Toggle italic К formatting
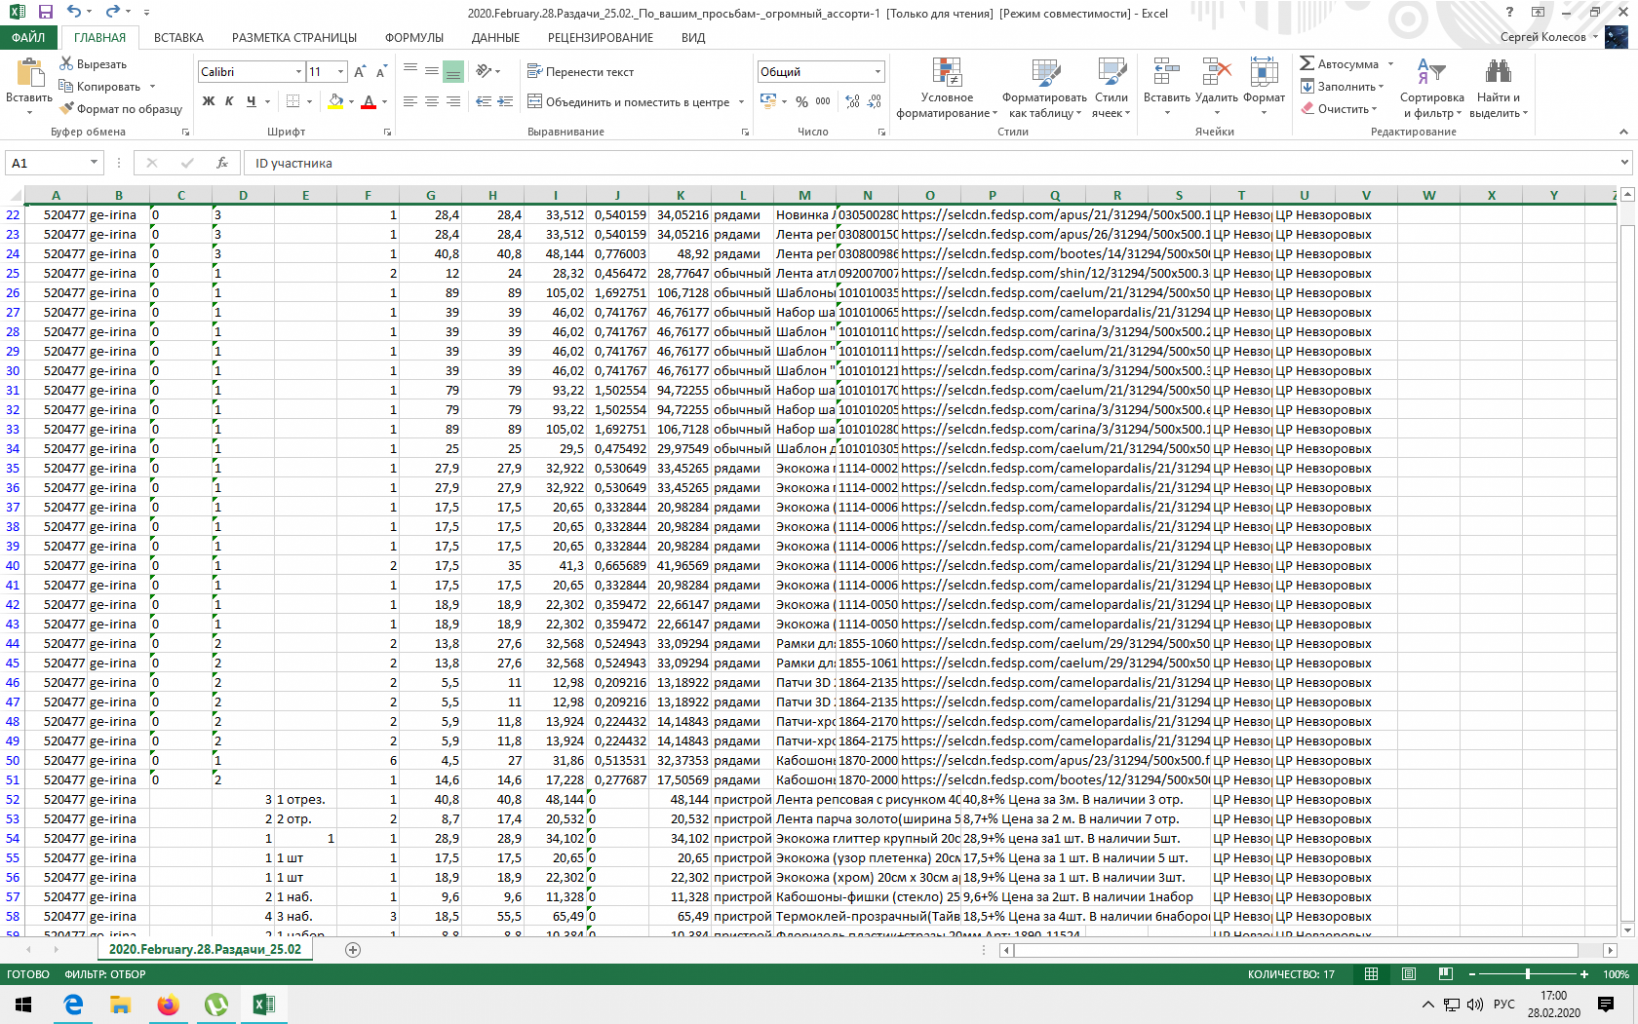 tap(229, 101)
